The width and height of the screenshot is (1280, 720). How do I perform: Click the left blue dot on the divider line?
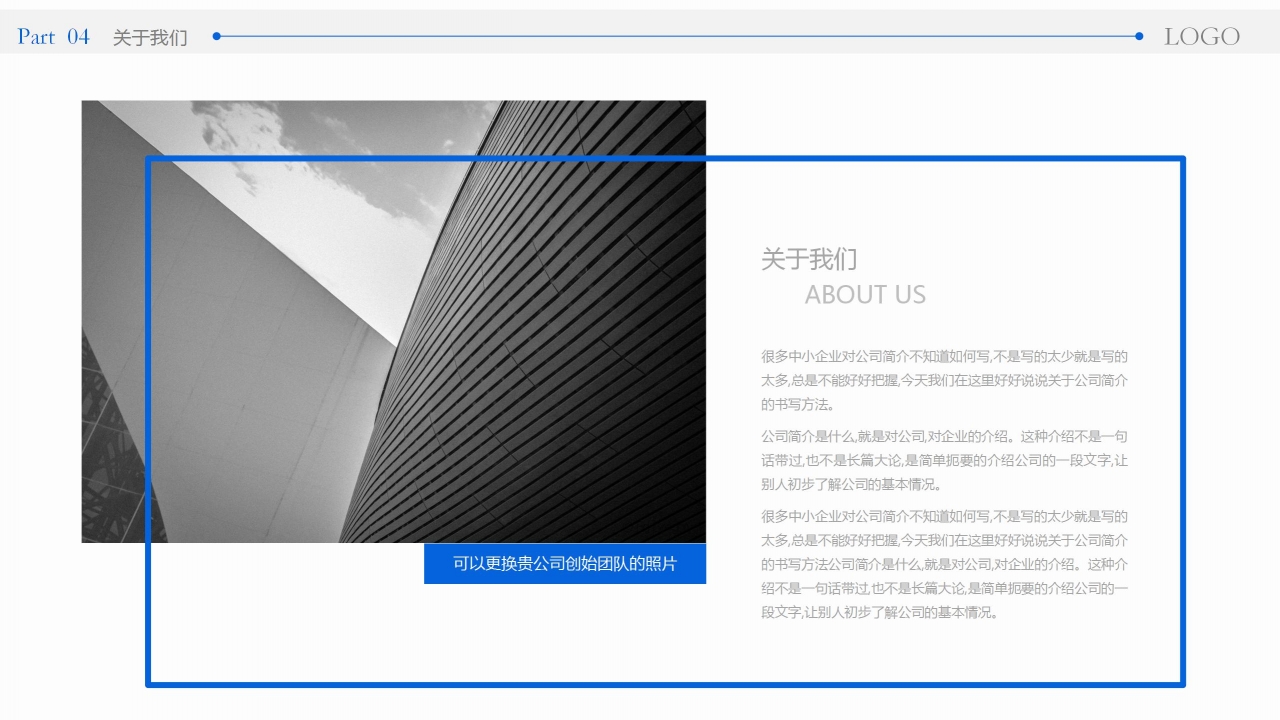tap(215, 35)
